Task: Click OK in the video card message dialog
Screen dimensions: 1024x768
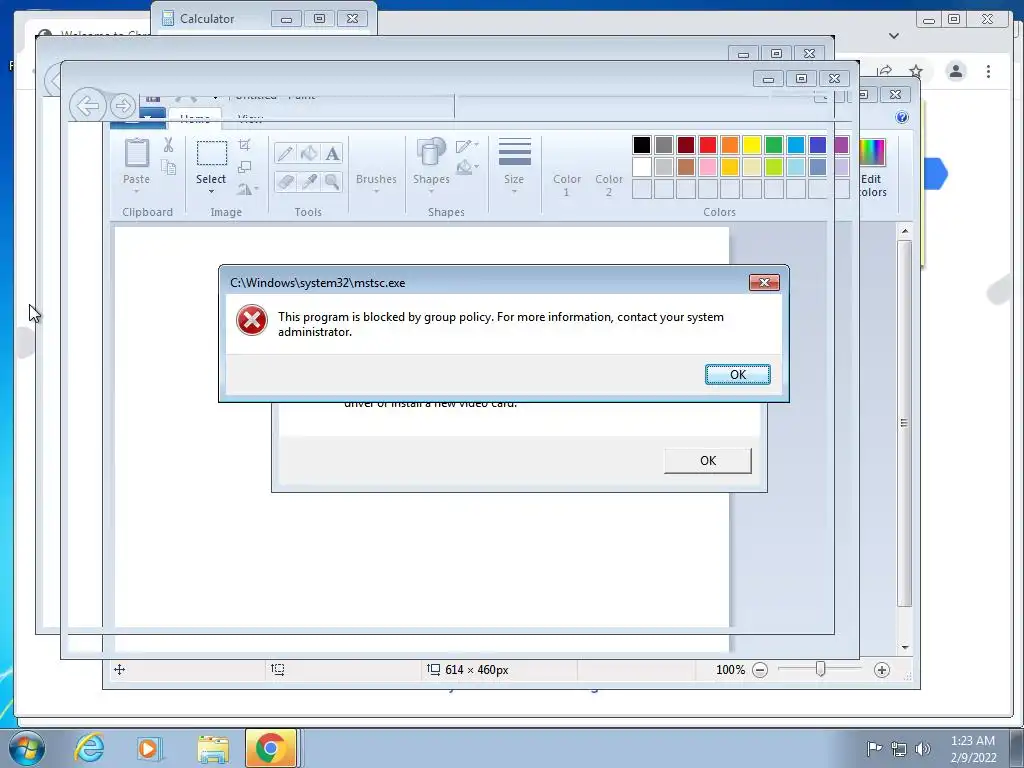Action: click(708, 460)
